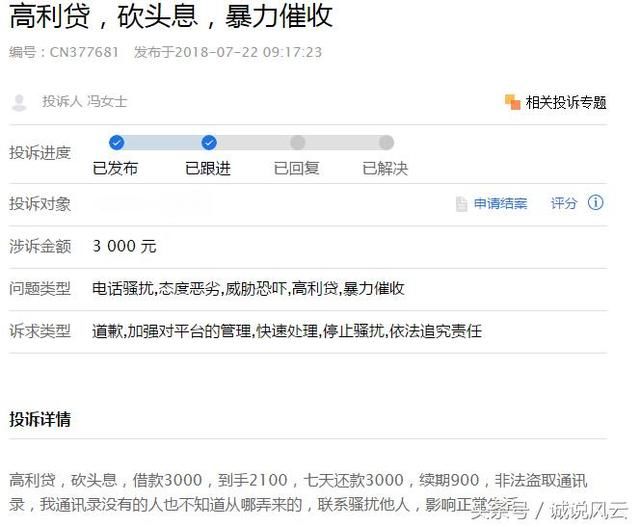640x527 pixels.
Task: Click the 已跟进 progress checkmark
Action: coord(209,143)
